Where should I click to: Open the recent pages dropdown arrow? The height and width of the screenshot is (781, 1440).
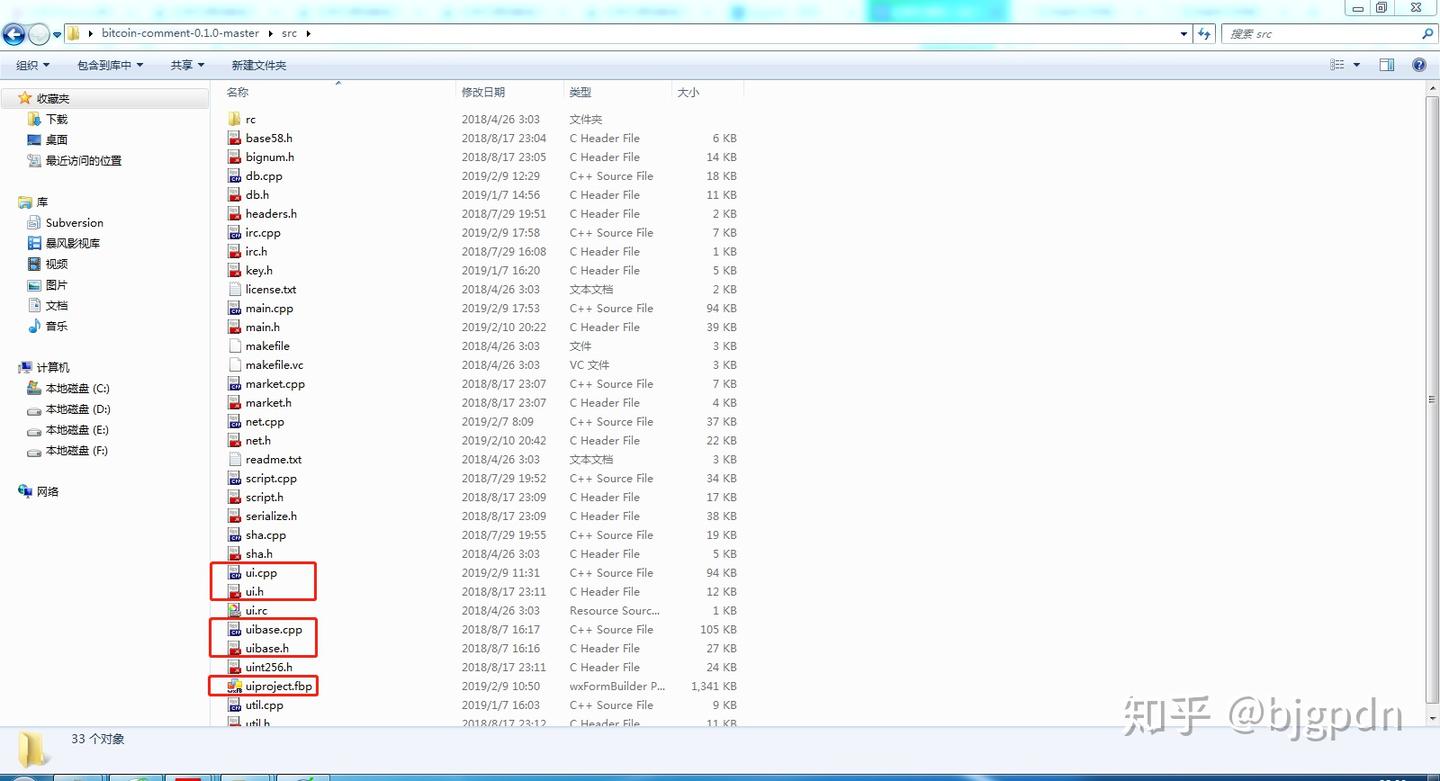[57, 34]
